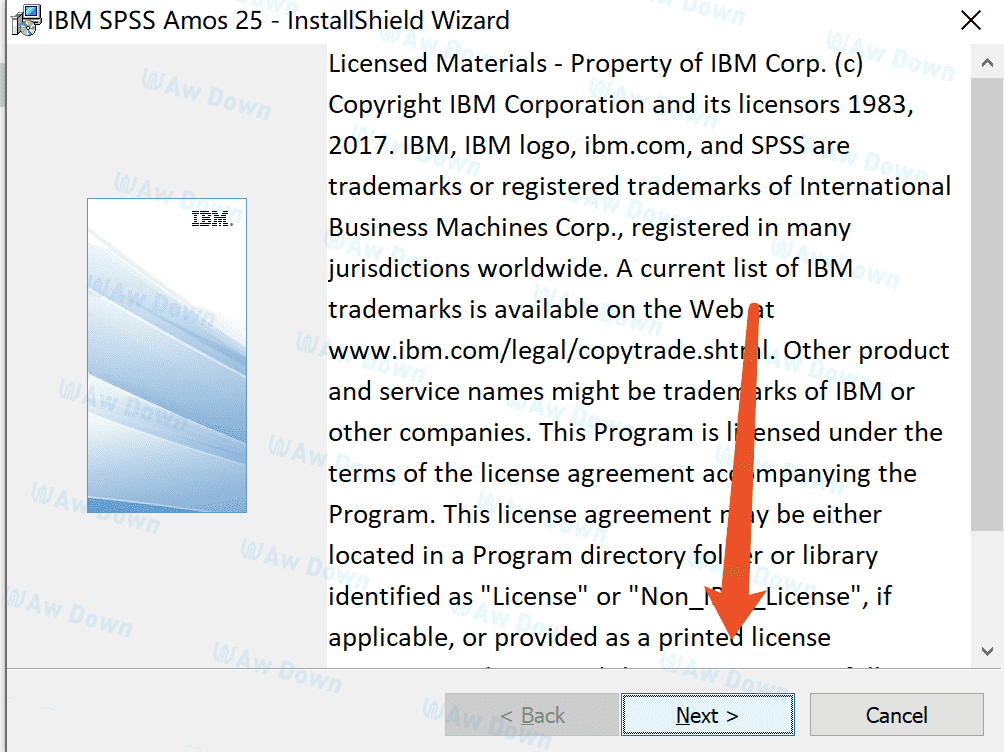The width and height of the screenshot is (1004, 752).
Task: Click the IBM logo on the banner
Action: pos(211,219)
